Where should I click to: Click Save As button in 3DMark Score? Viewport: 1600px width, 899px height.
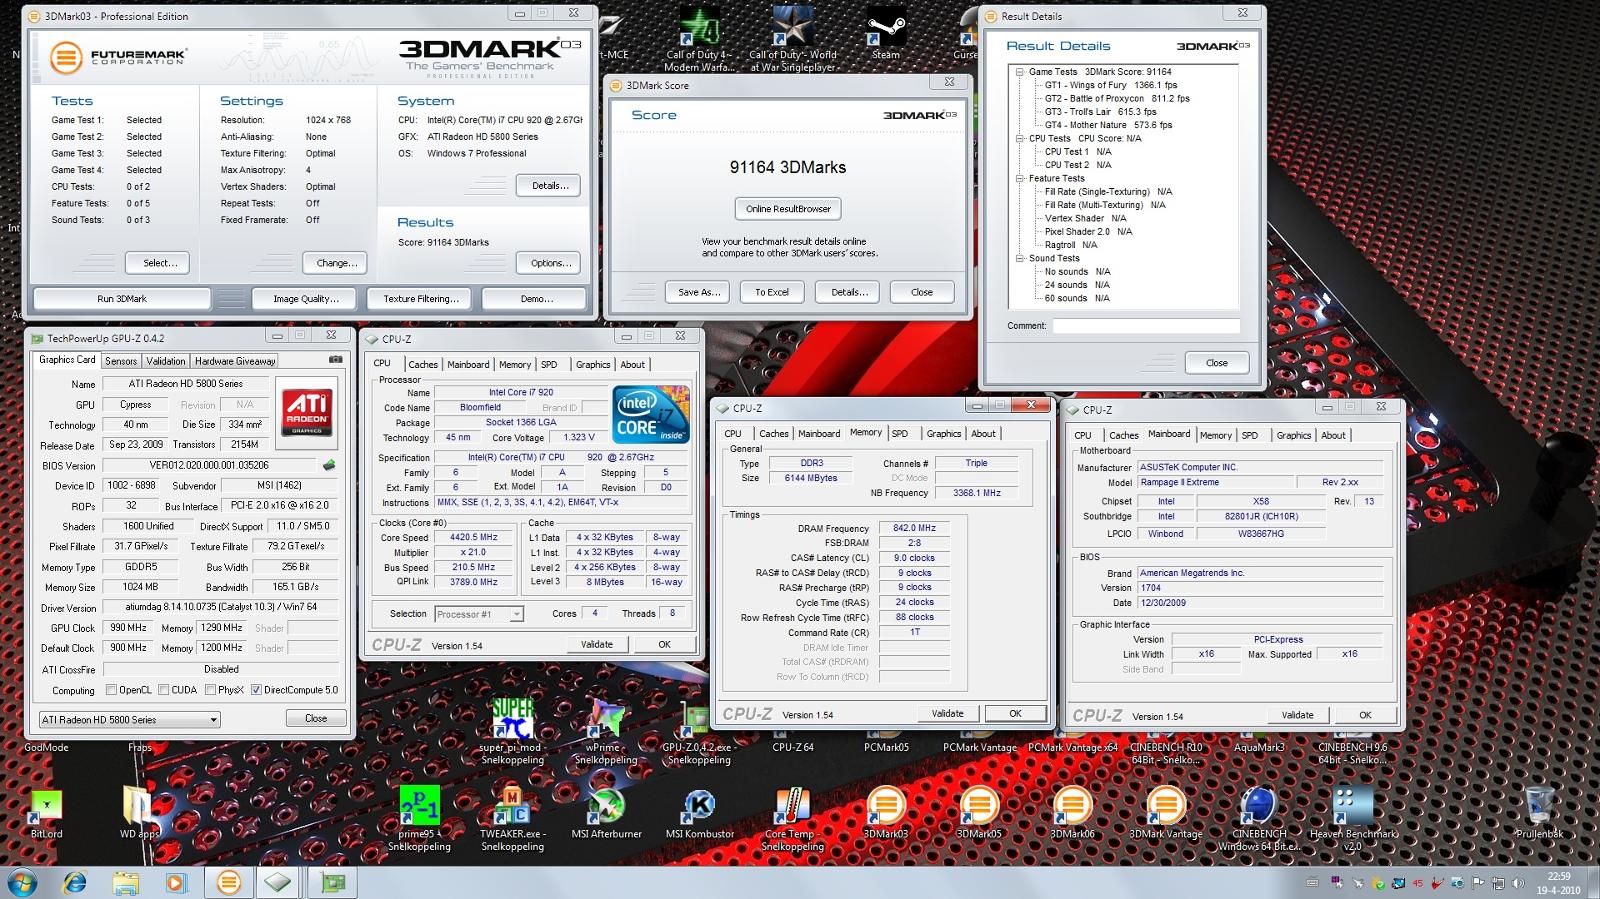pos(698,292)
